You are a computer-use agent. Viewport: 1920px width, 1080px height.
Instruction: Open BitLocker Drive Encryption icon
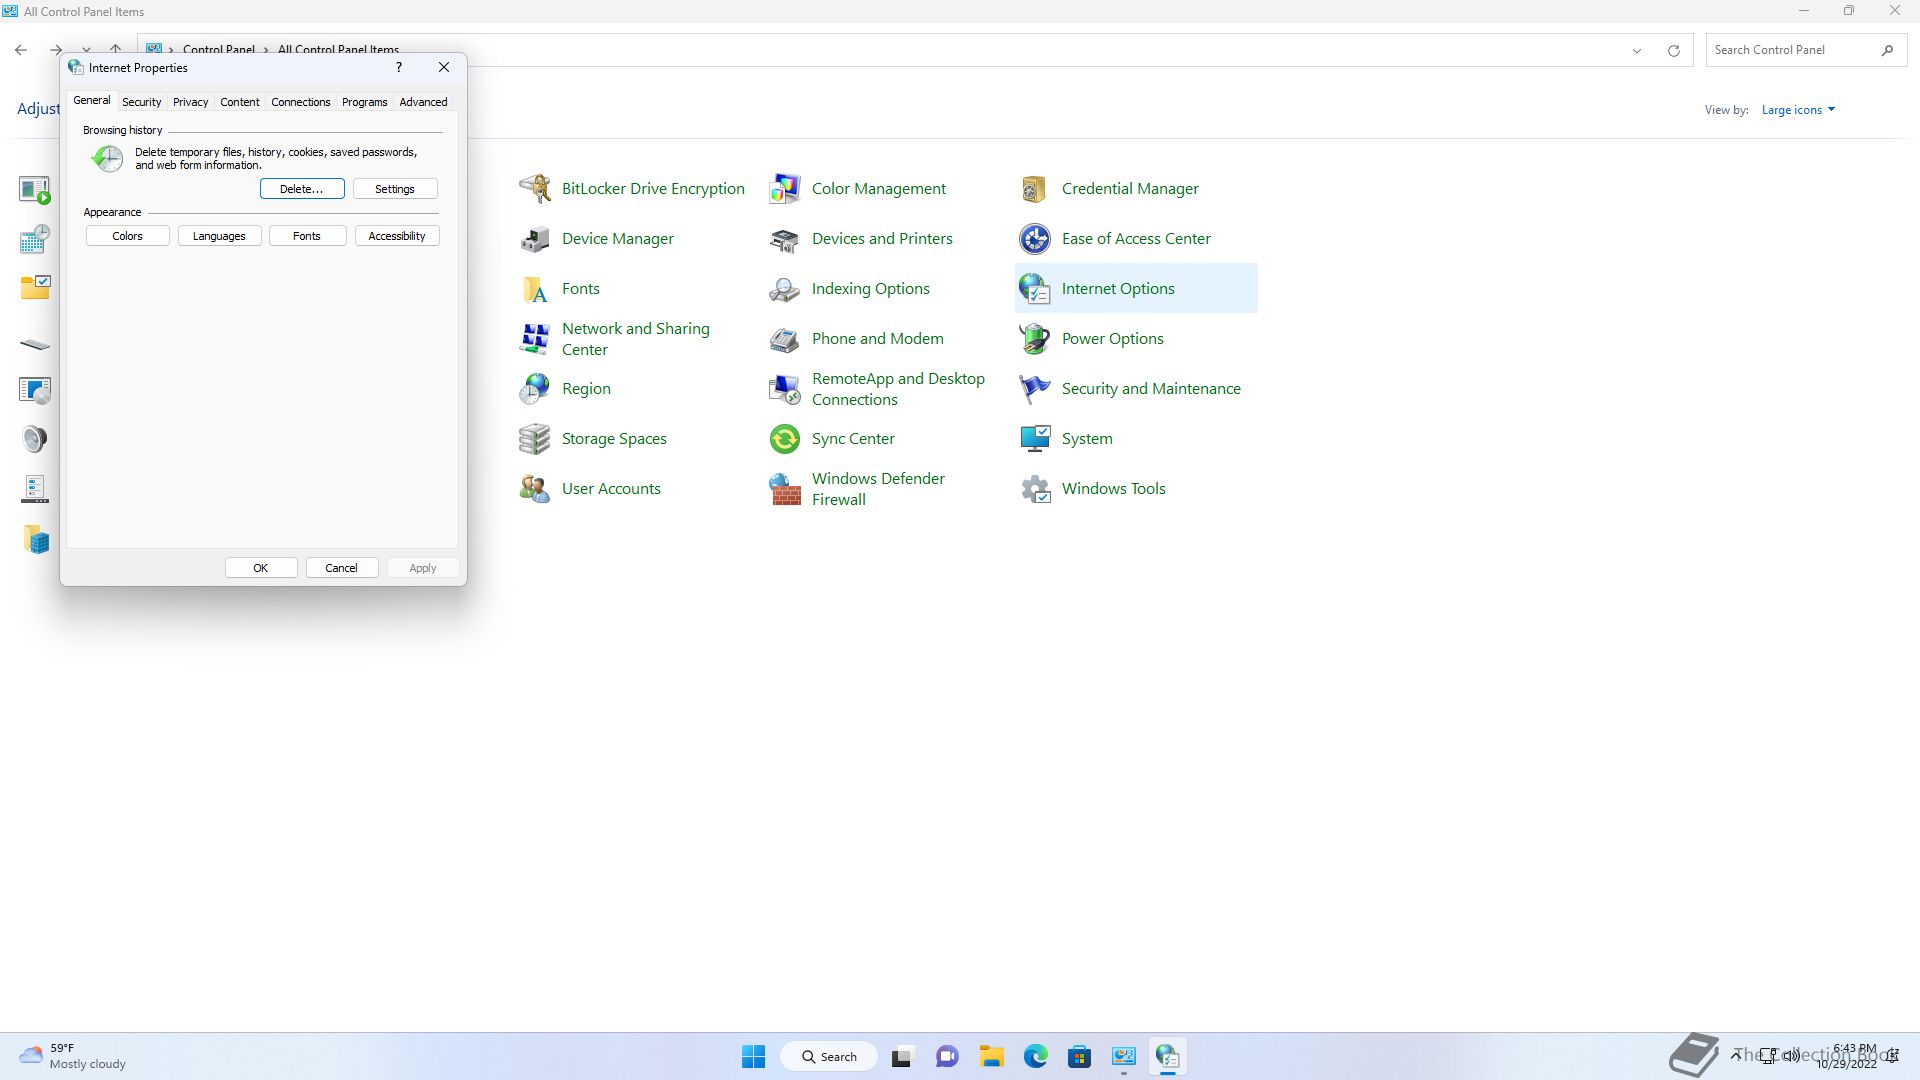click(x=535, y=188)
